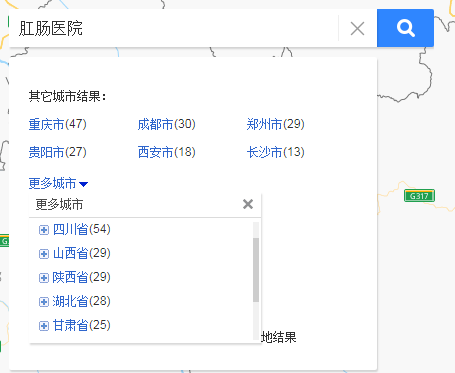Select the 四川省(54) province entry
The height and width of the screenshot is (373, 455).
tap(82, 230)
